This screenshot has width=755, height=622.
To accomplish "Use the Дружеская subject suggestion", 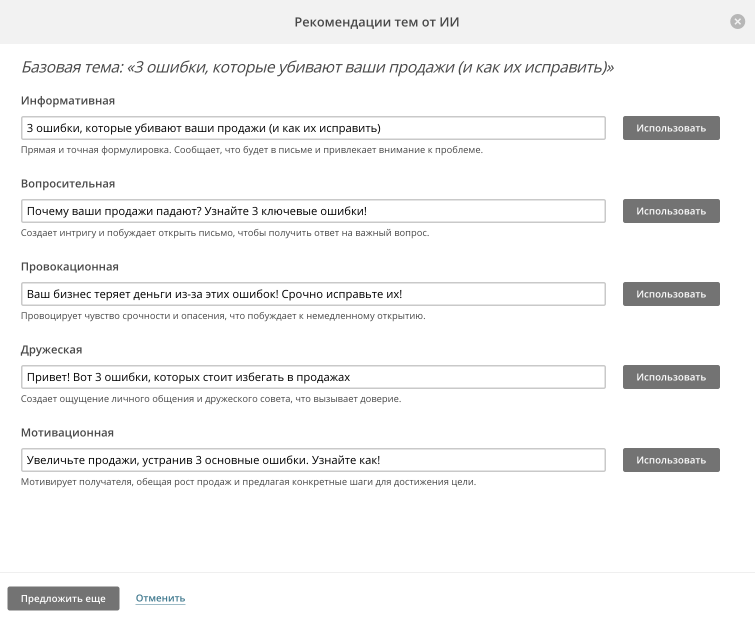I will 671,377.
